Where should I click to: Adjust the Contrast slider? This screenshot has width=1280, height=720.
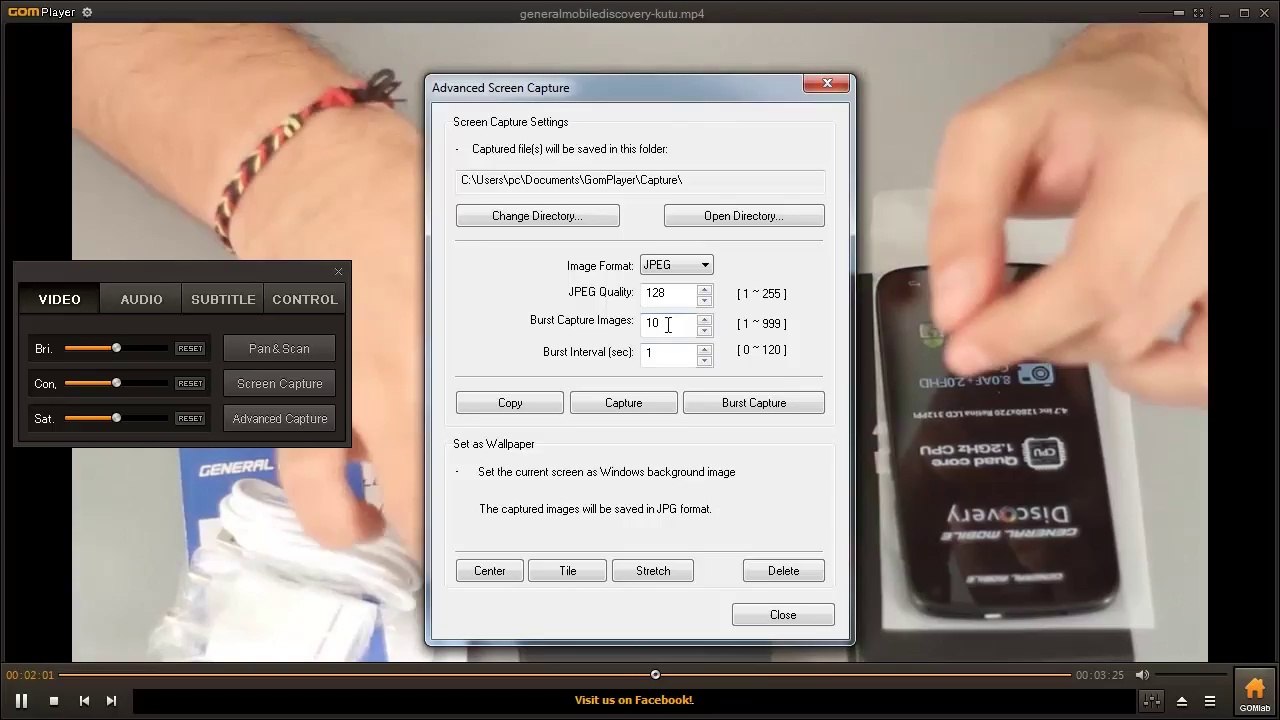(116, 383)
